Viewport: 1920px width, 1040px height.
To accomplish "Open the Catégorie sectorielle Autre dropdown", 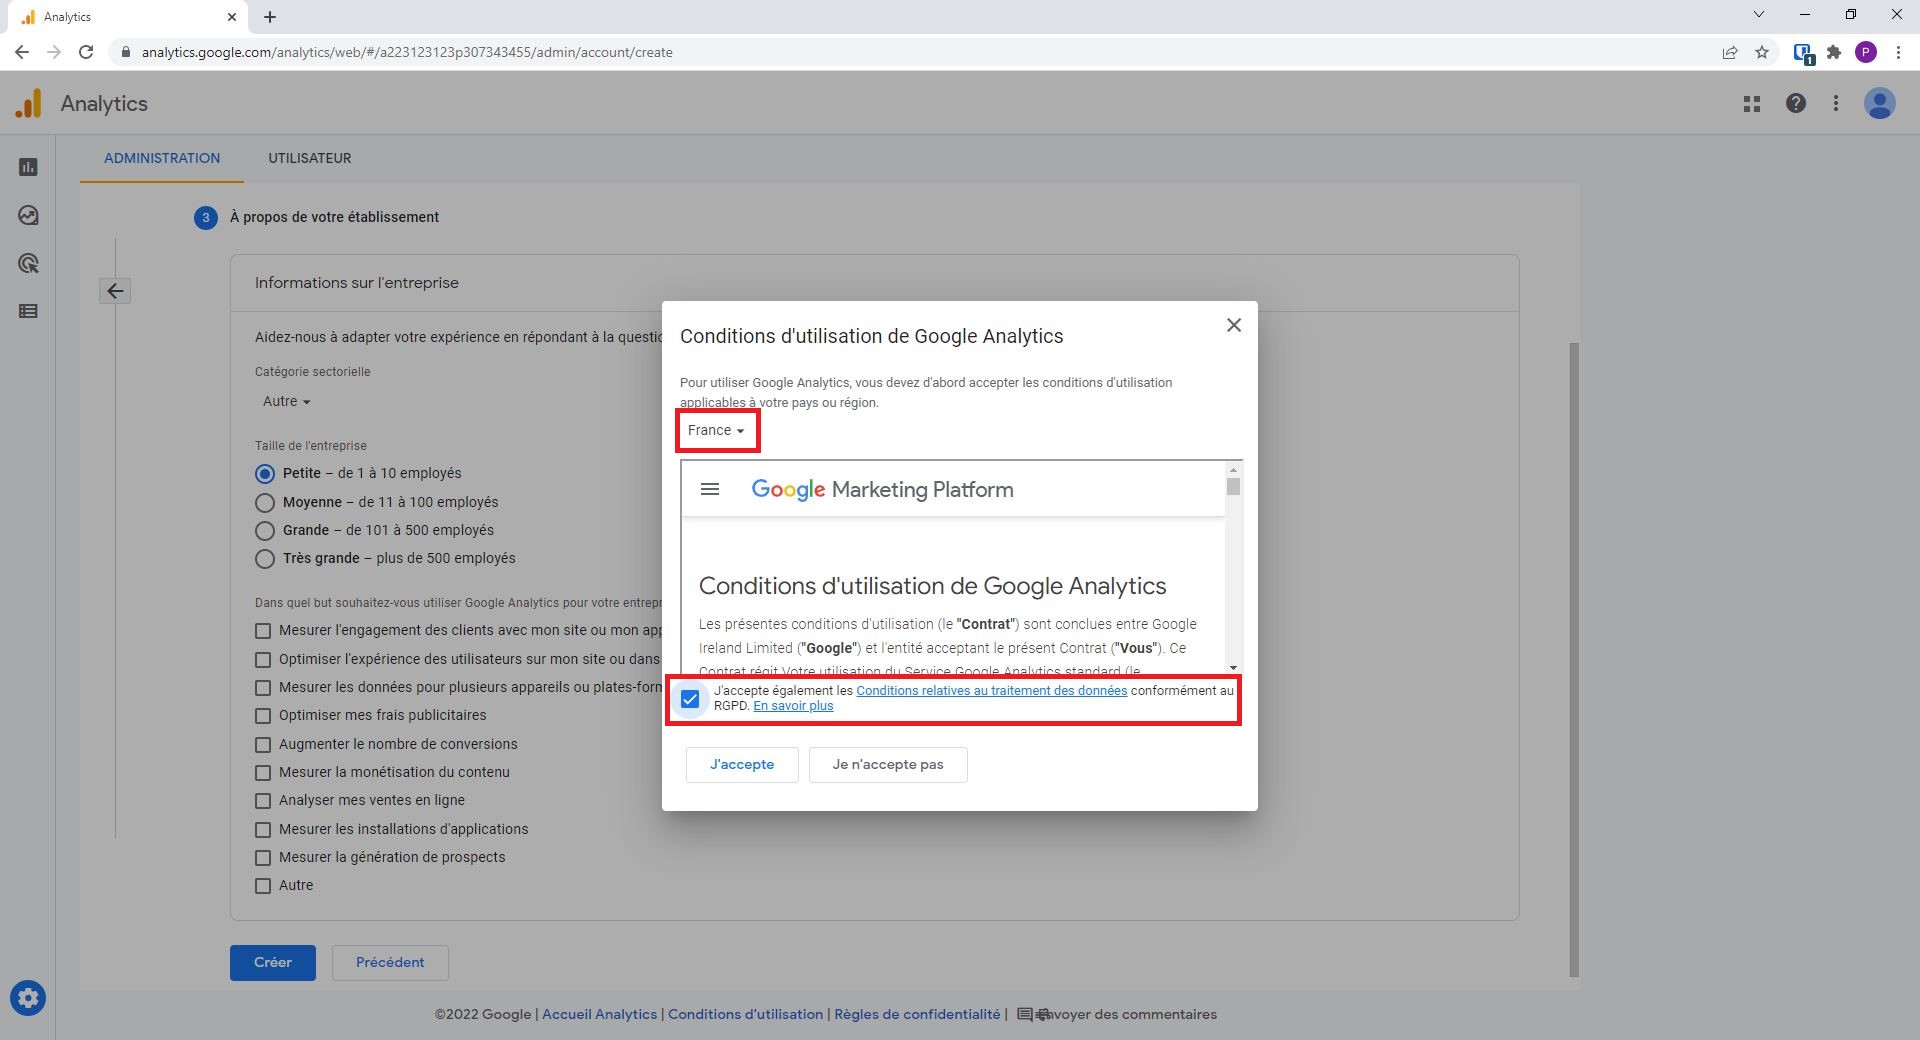I will coord(286,401).
